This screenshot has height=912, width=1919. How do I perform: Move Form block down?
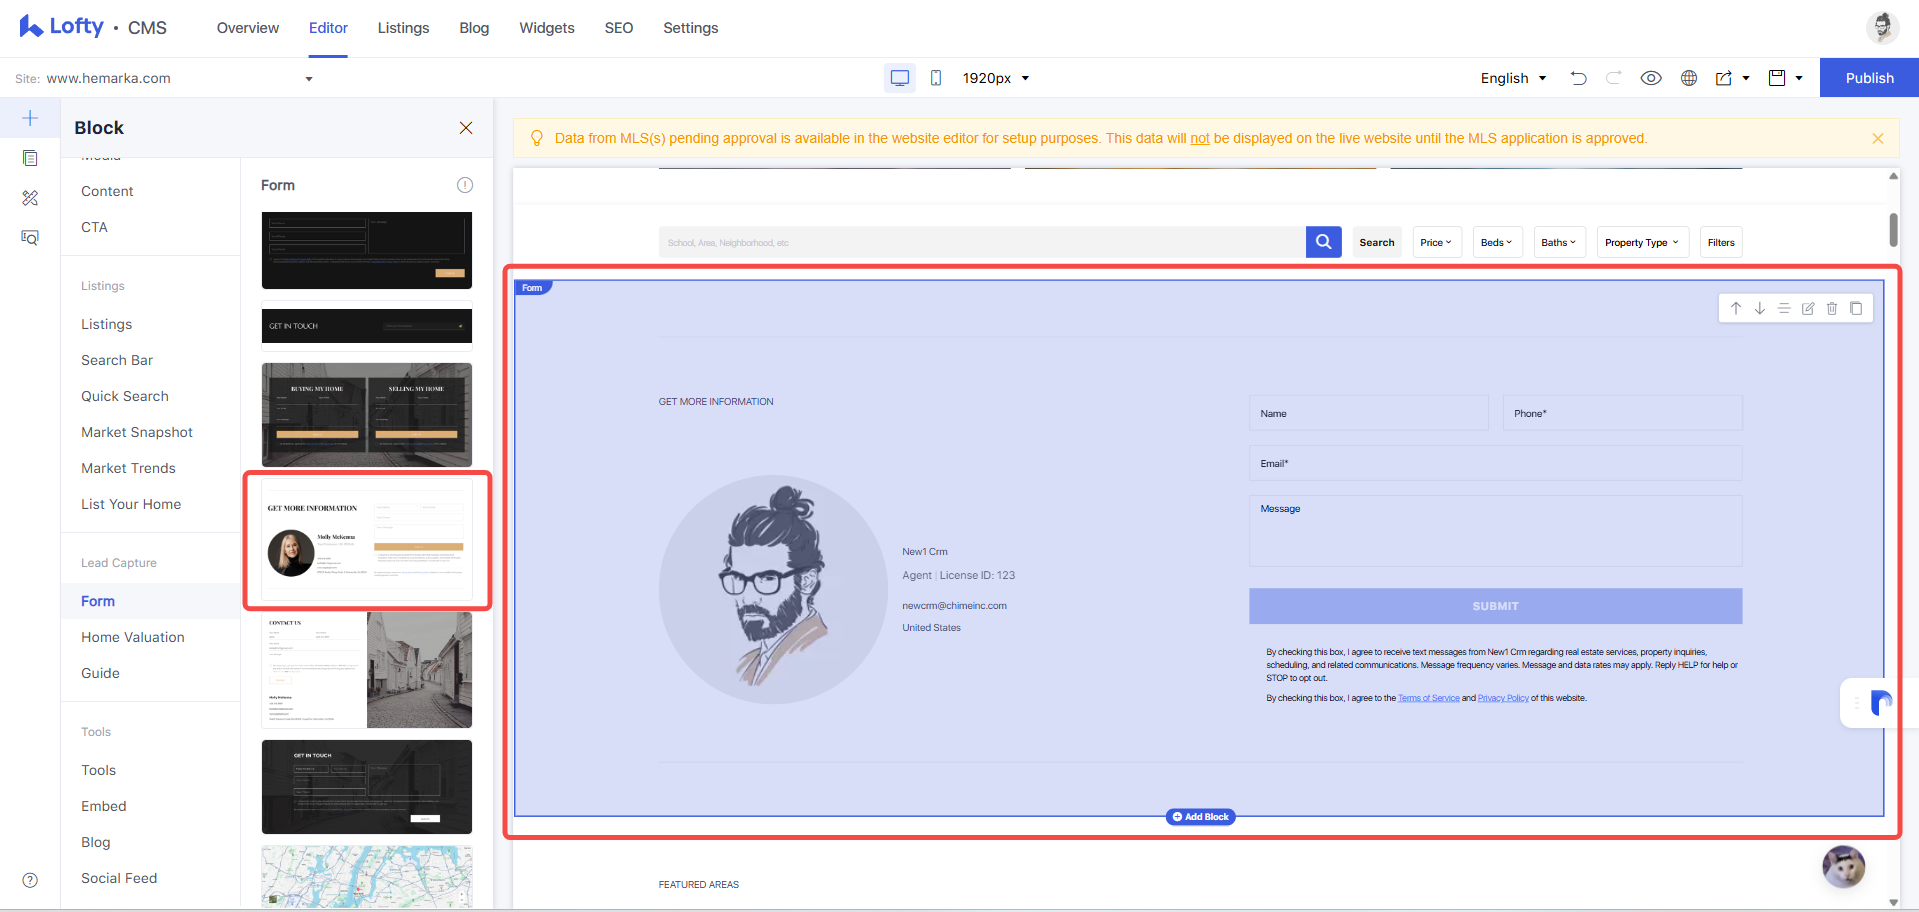[1760, 309]
